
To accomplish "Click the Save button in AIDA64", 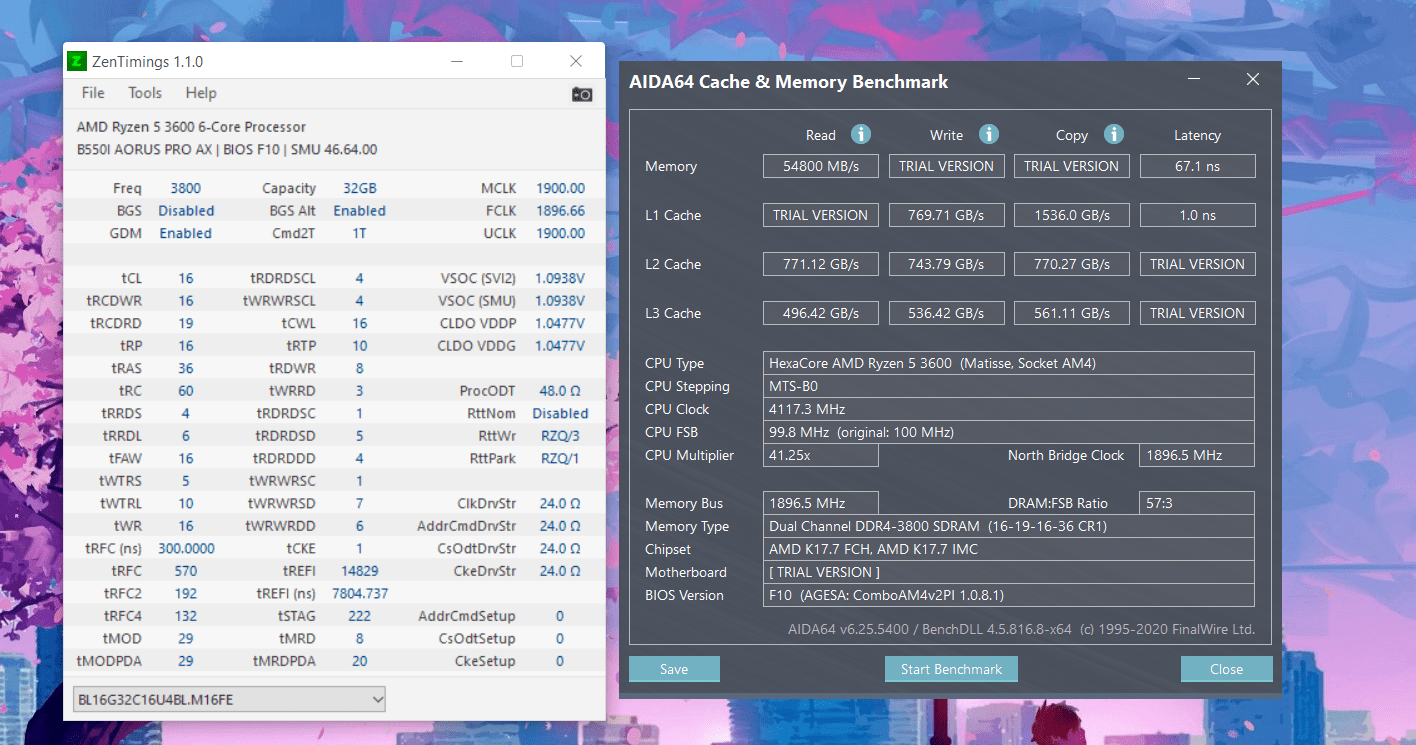I will click(674, 669).
